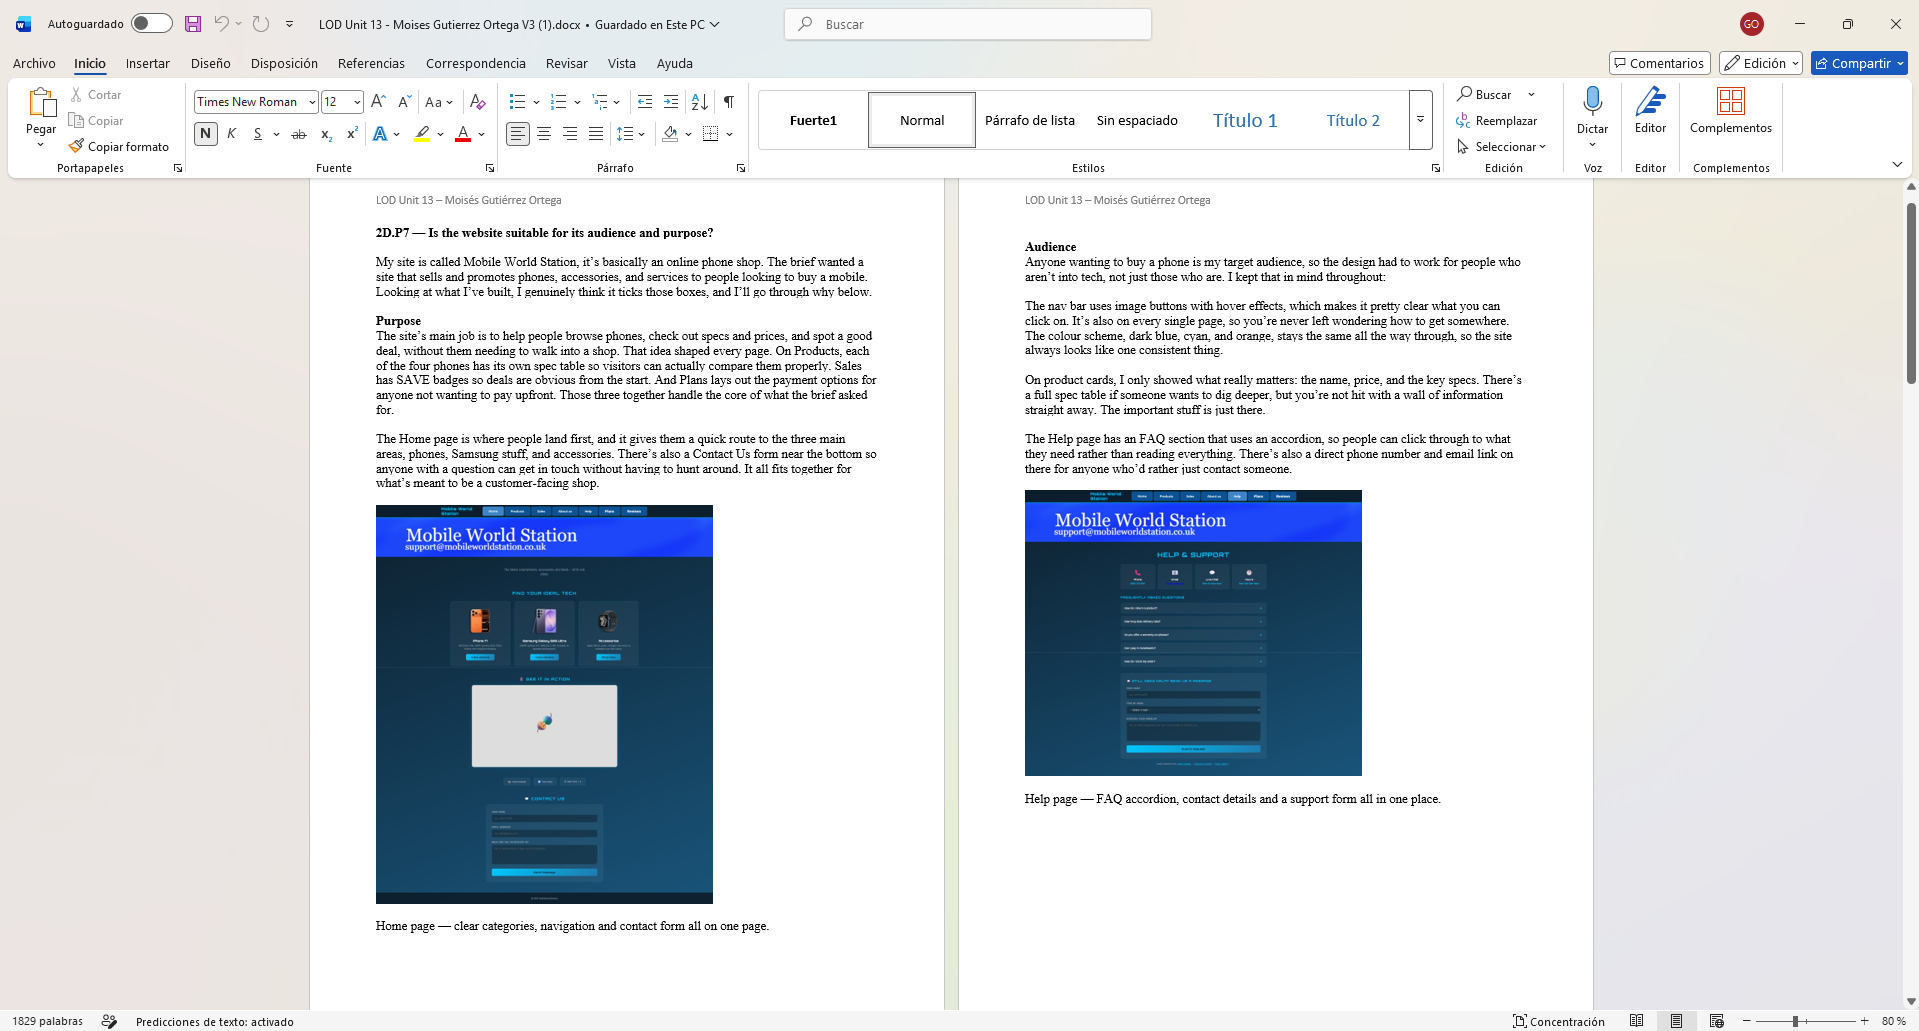Viewport: 1919px width, 1031px height.
Task: Open the Seleccionar dropdown
Action: 1501,147
